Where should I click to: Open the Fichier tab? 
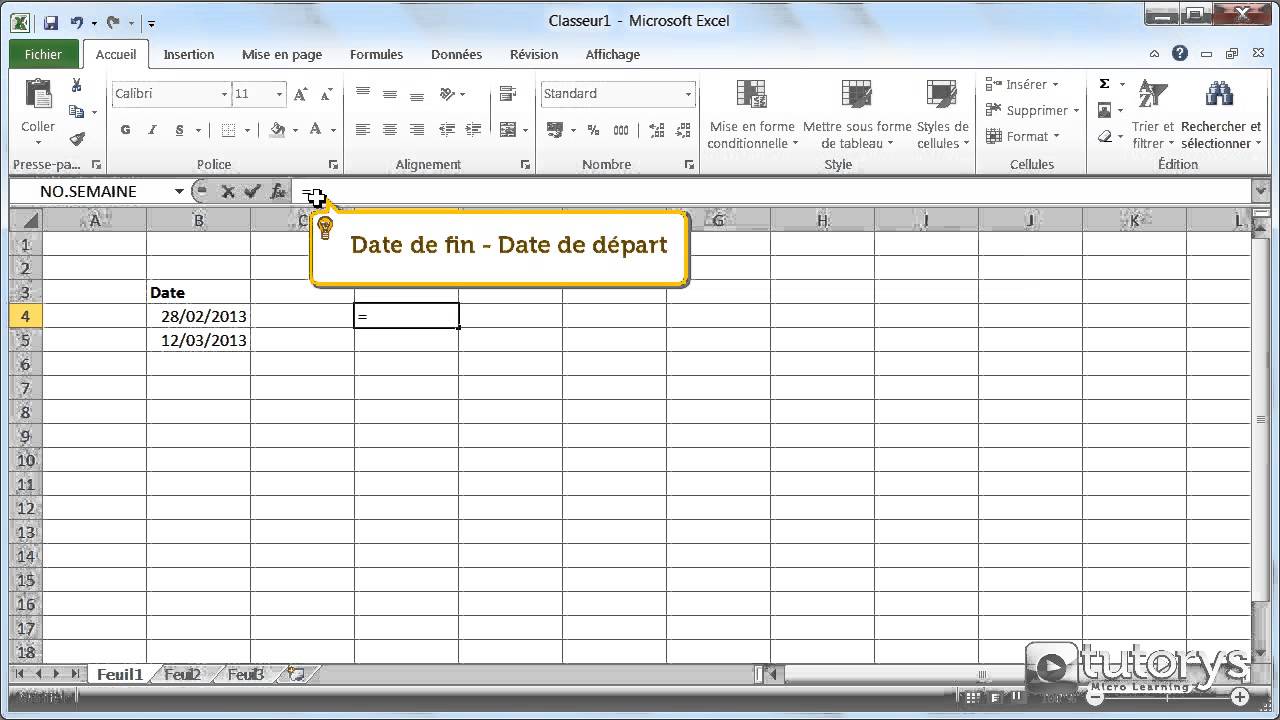pos(43,54)
